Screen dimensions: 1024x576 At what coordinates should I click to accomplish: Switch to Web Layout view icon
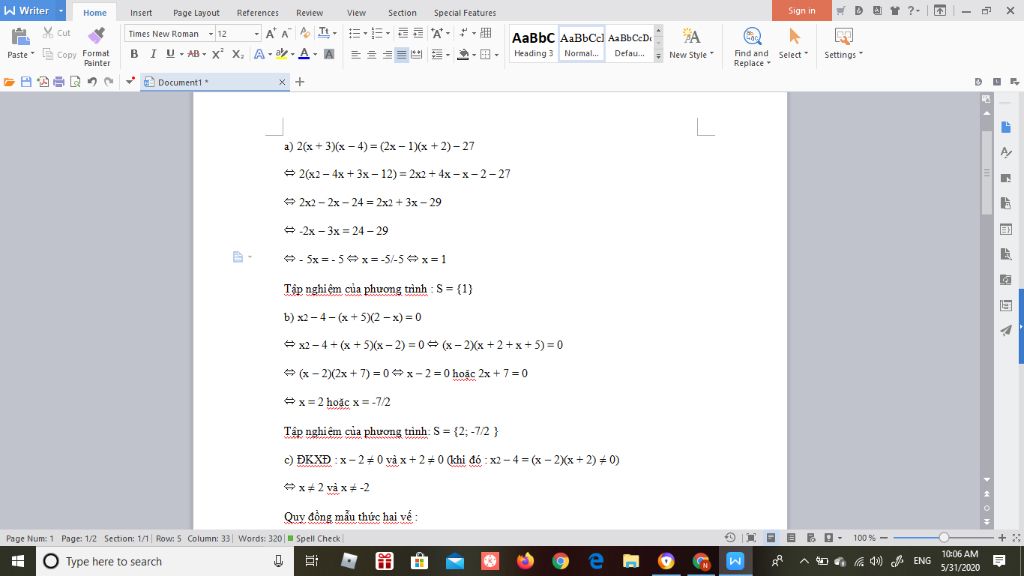pyautogui.click(x=810, y=537)
